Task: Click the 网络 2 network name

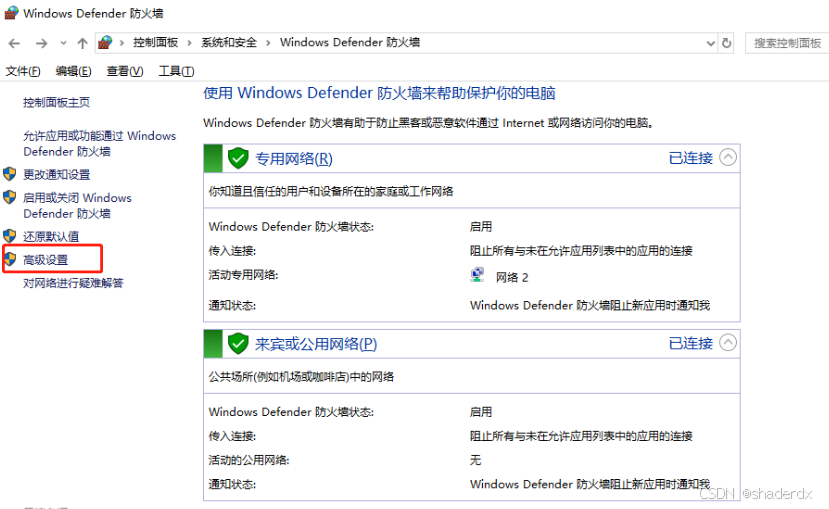Action: tap(512, 277)
